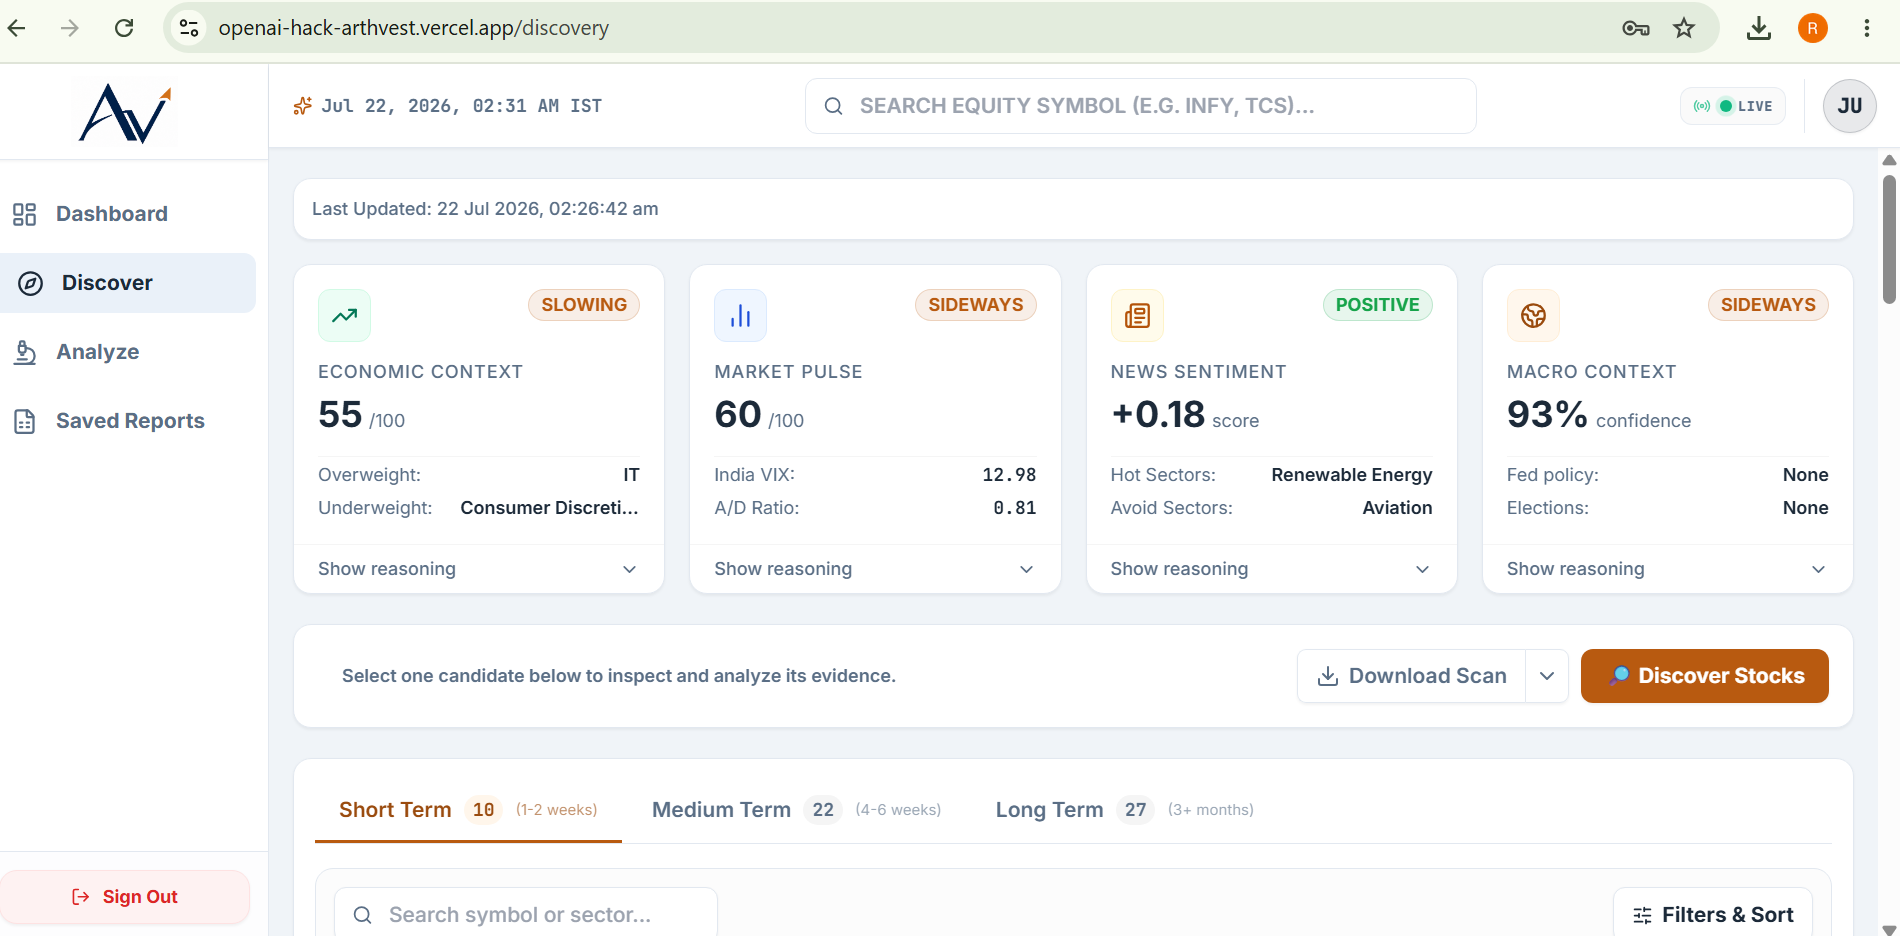Open browser downloads icon

(x=1758, y=28)
